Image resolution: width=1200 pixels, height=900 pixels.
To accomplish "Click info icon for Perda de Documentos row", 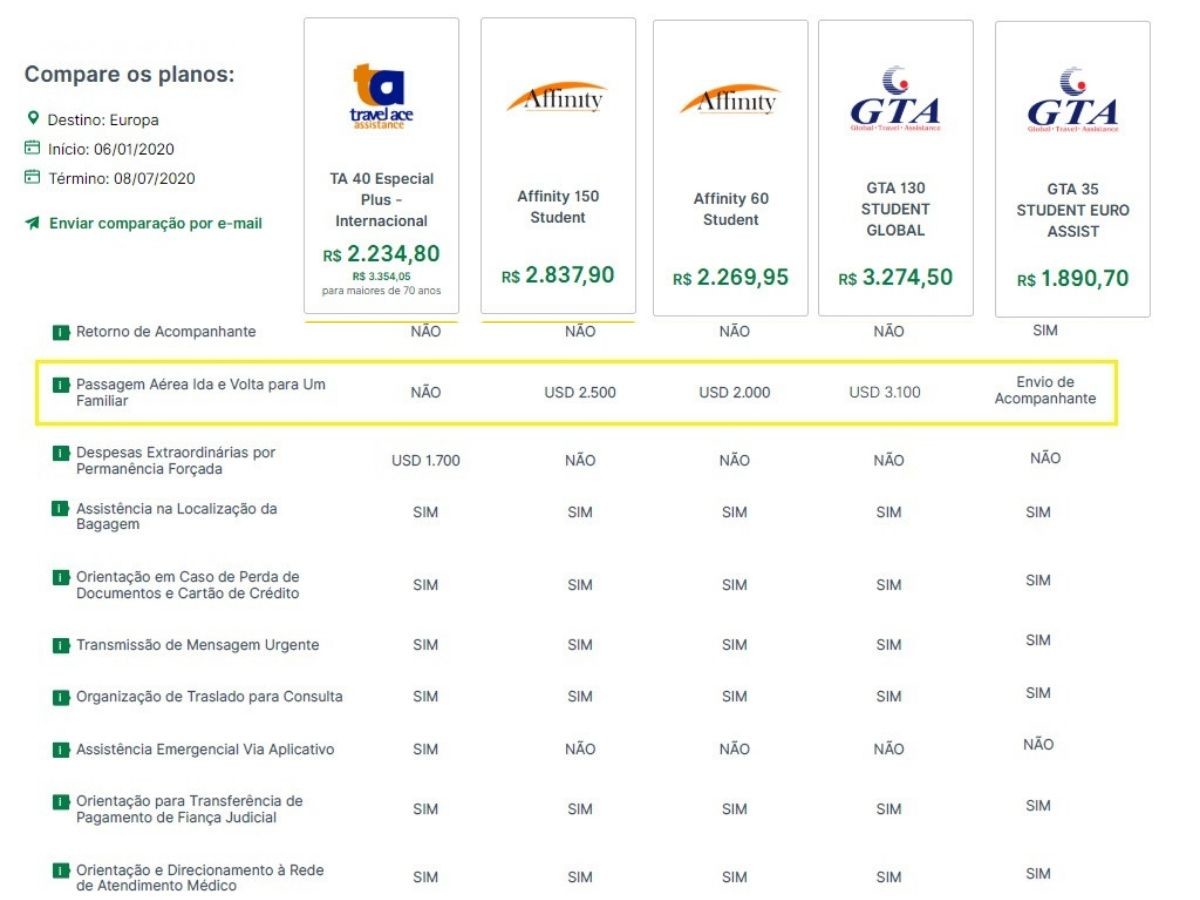I will click(x=61, y=577).
